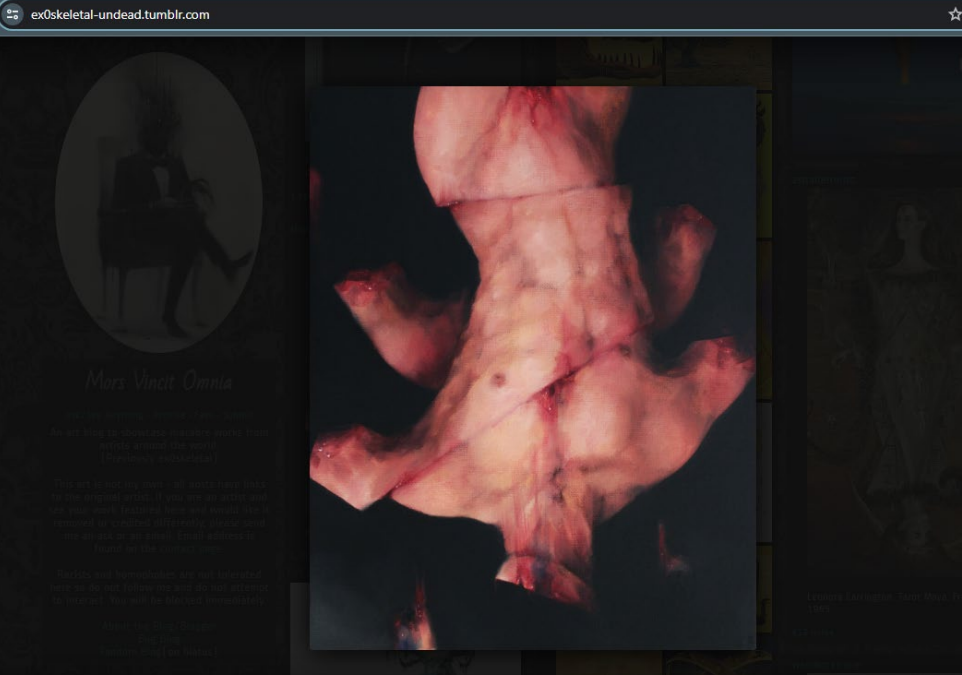The width and height of the screenshot is (962, 675).
Task: Click the white post thumbnail at lightbox bottom-left
Action: coord(299,628)
